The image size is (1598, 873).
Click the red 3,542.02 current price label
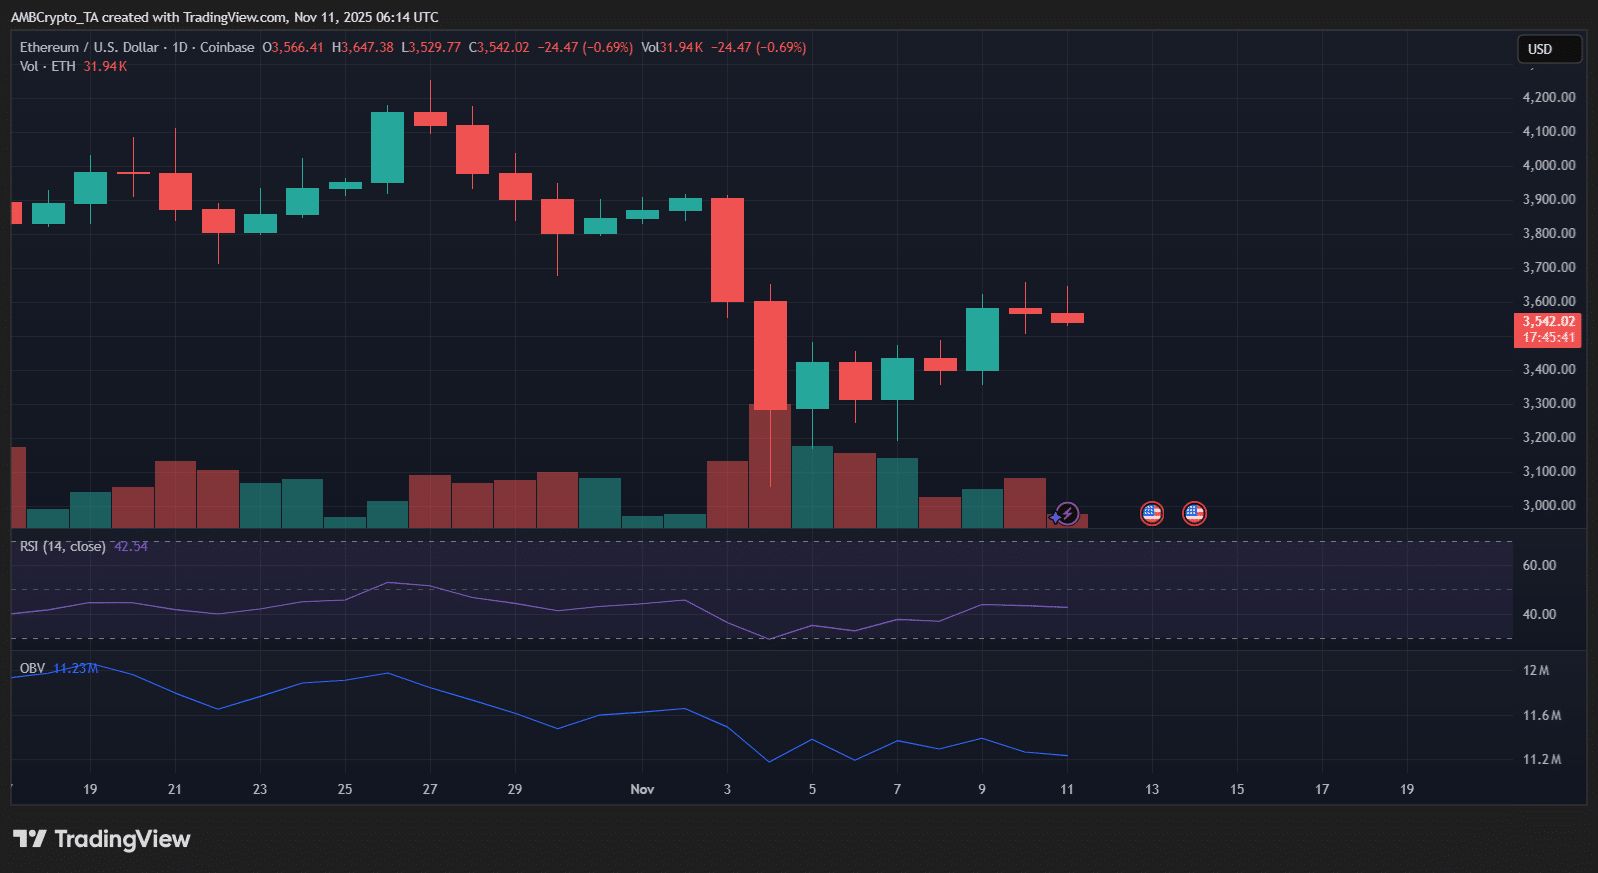coord(1548,322)
